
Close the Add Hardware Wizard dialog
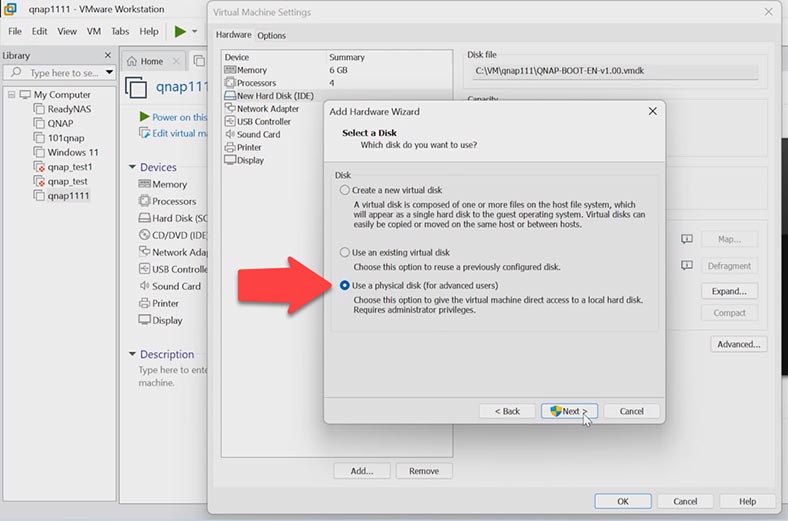[x=652, y=111]
